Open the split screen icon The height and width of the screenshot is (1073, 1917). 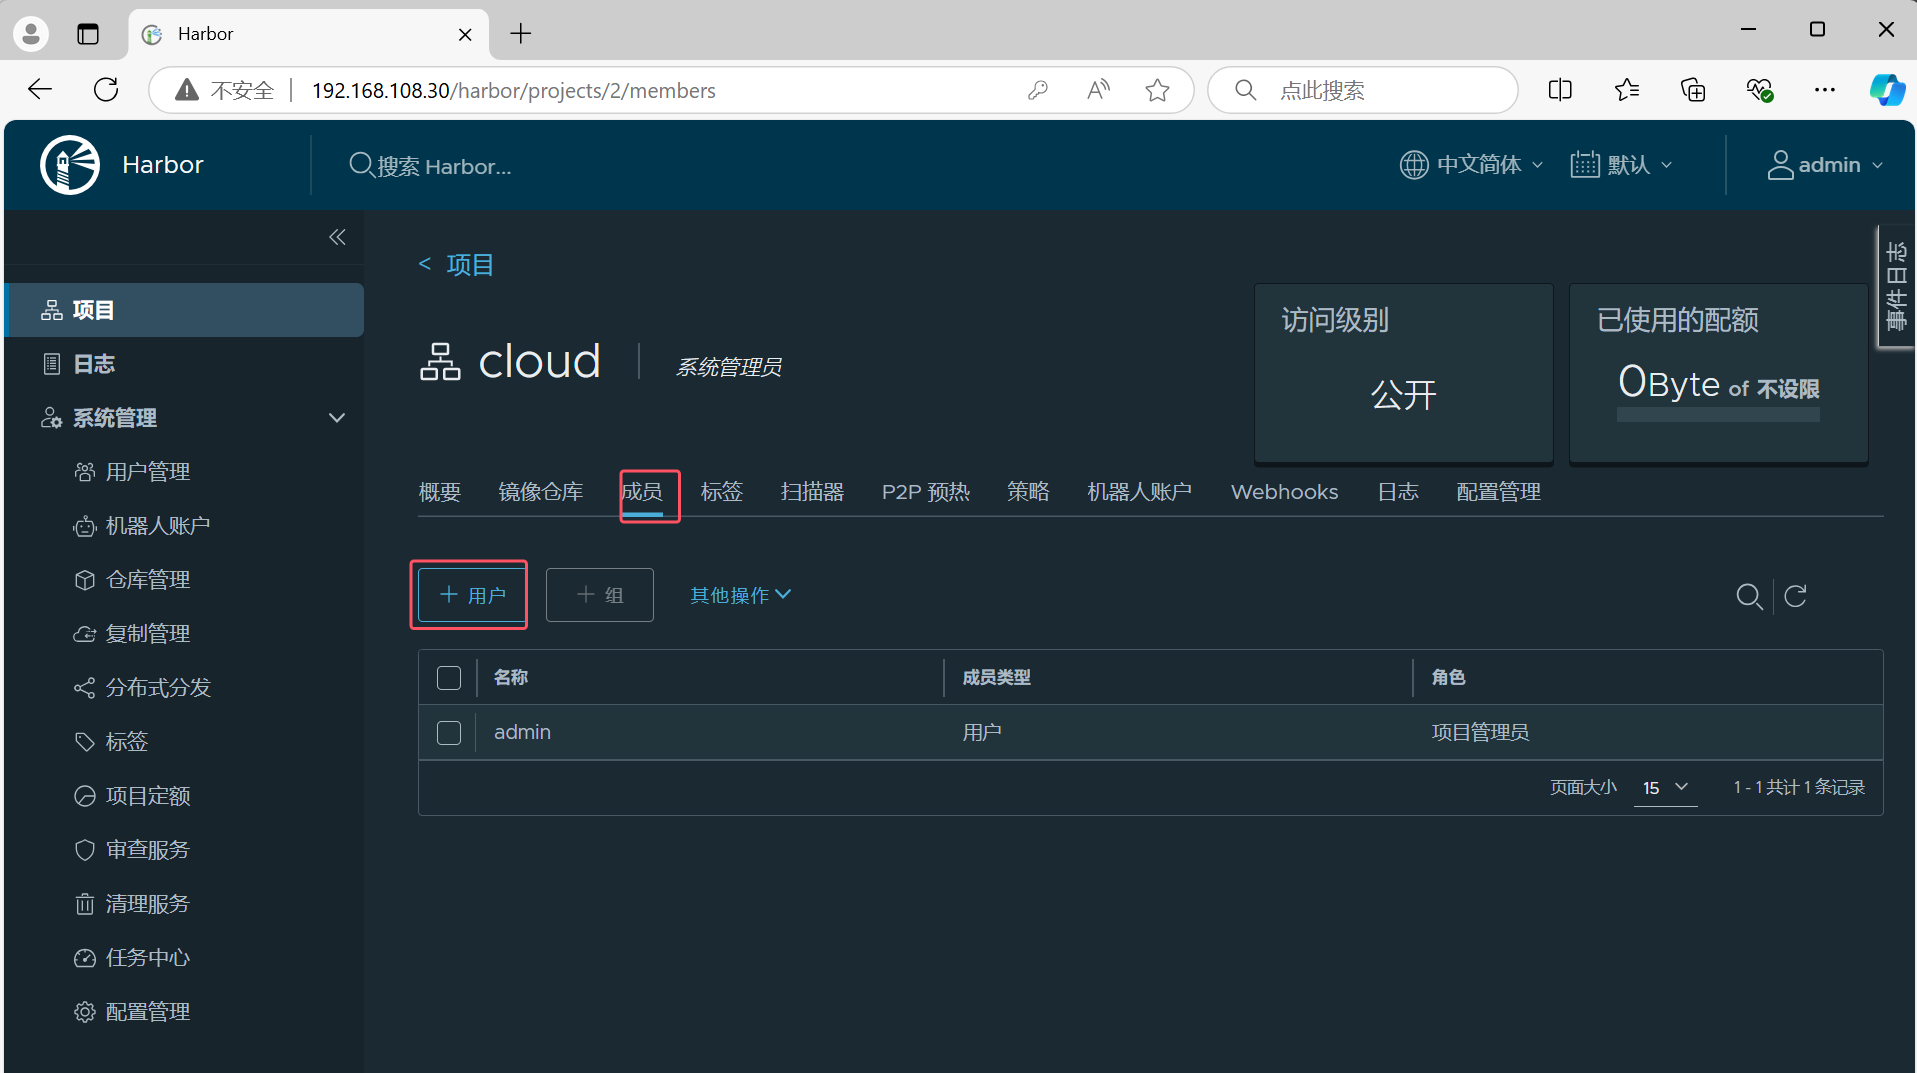[x=1560, y=90]
